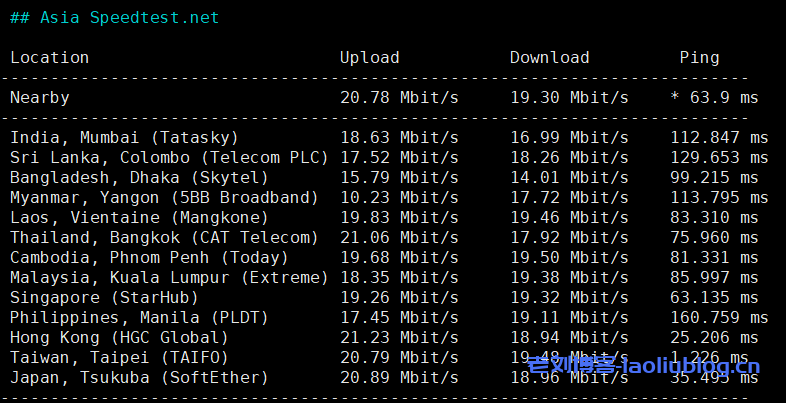This screenshot has width=786, height=403.
Task: Select the Hong Kong (HGC Global) row
Action: tap(119, 337)
